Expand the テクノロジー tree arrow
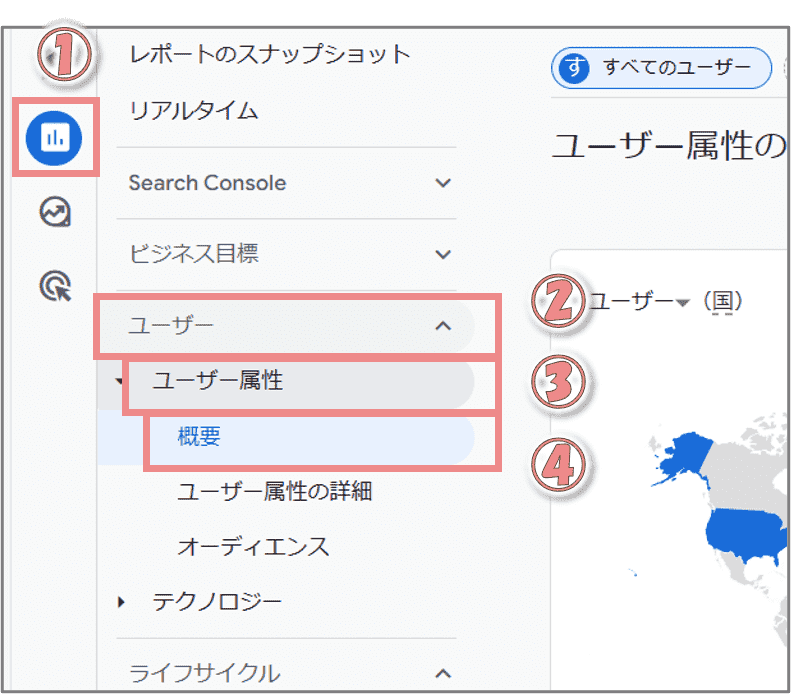Viewport: 791px width, 694px height. click(x=122, y=602)
